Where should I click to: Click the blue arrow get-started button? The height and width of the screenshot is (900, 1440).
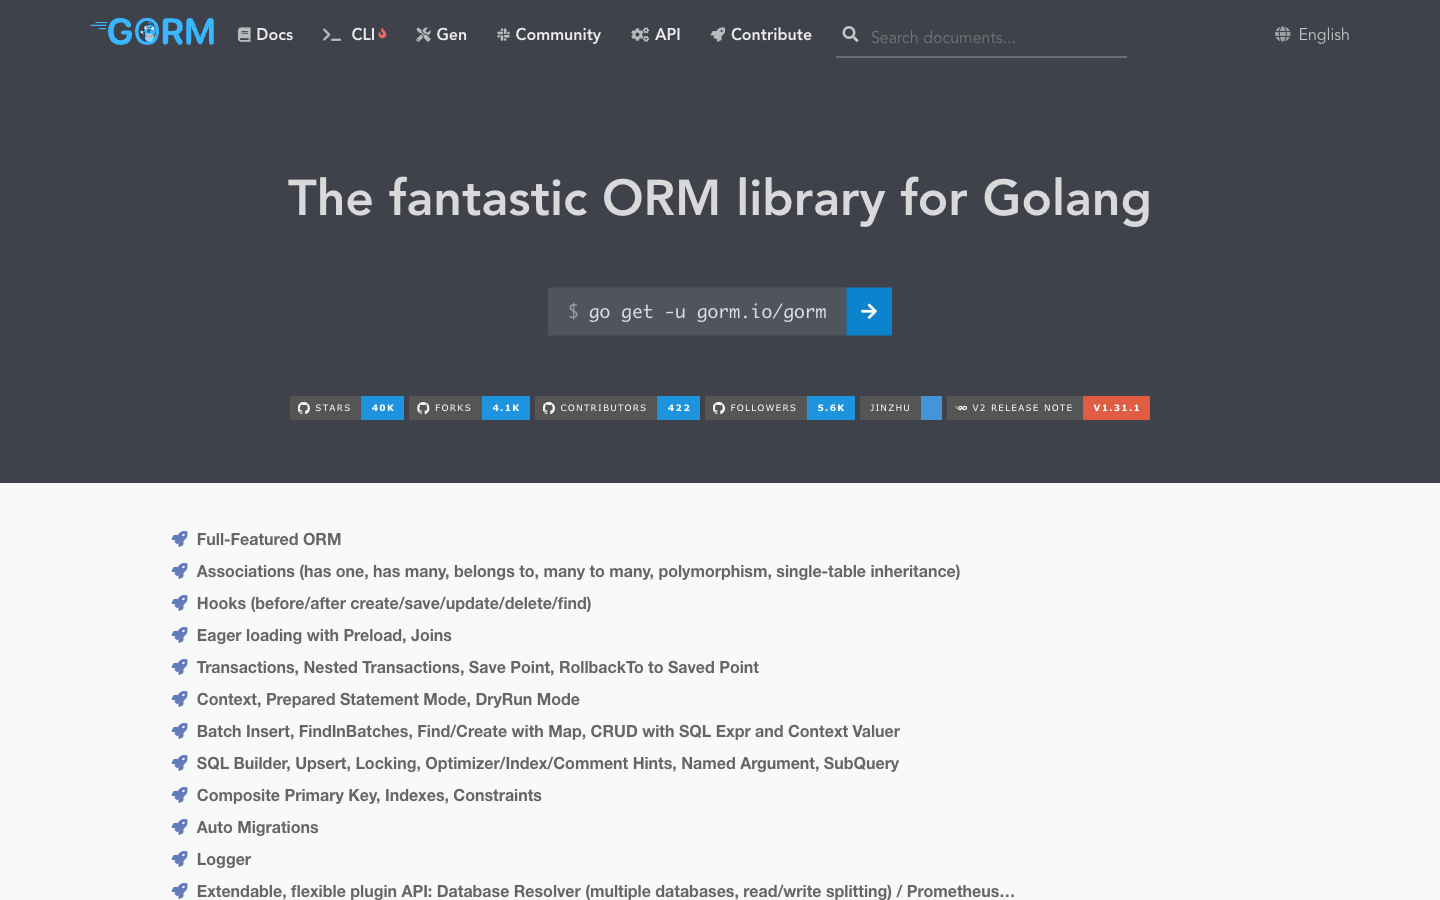coord(869,311)
